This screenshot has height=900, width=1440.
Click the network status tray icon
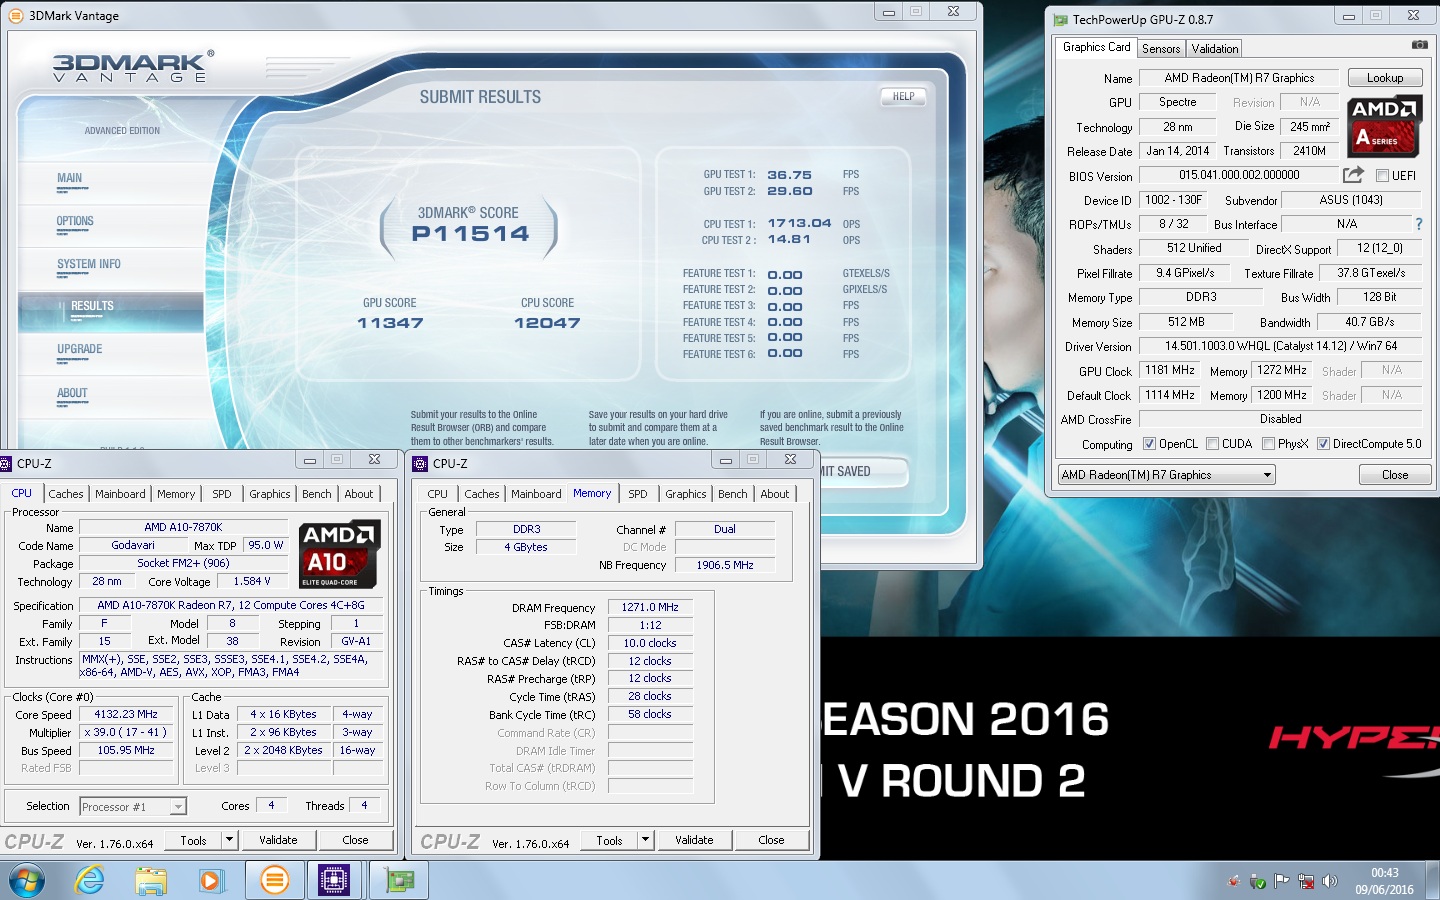tap(1306, 881)
